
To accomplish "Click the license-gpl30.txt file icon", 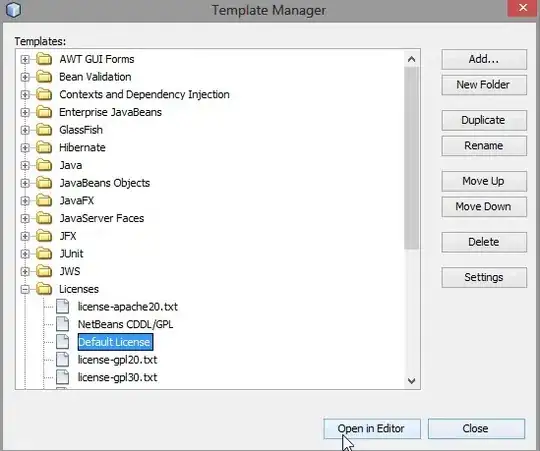I will pyautogui.click(x=63, y=377).
